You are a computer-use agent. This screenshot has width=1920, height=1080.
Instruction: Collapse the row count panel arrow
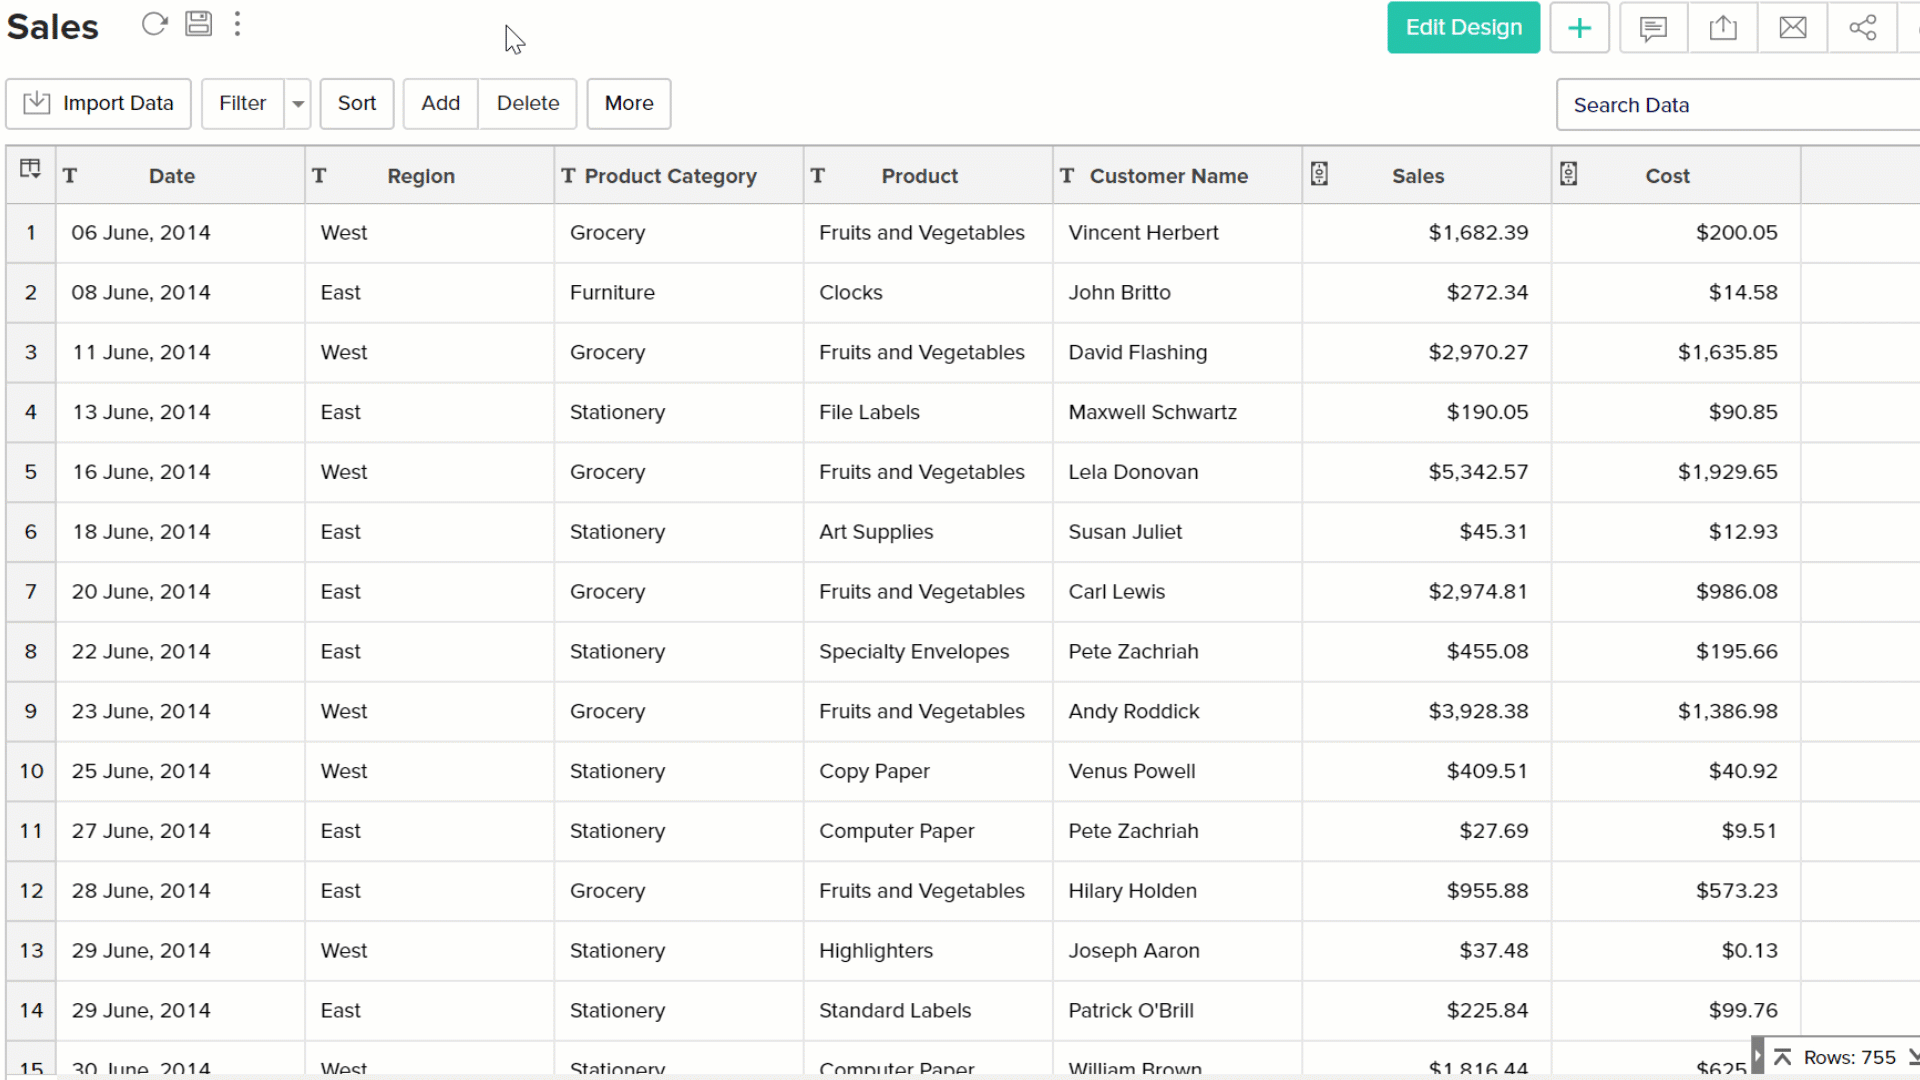pos(1757,1056)
